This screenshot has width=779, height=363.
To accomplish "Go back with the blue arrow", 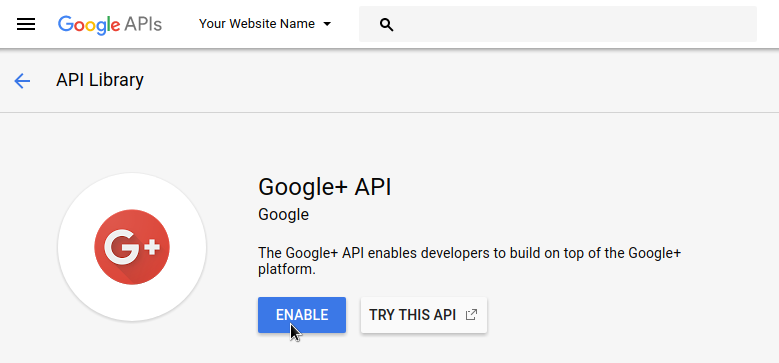I will tap(22, 80).
